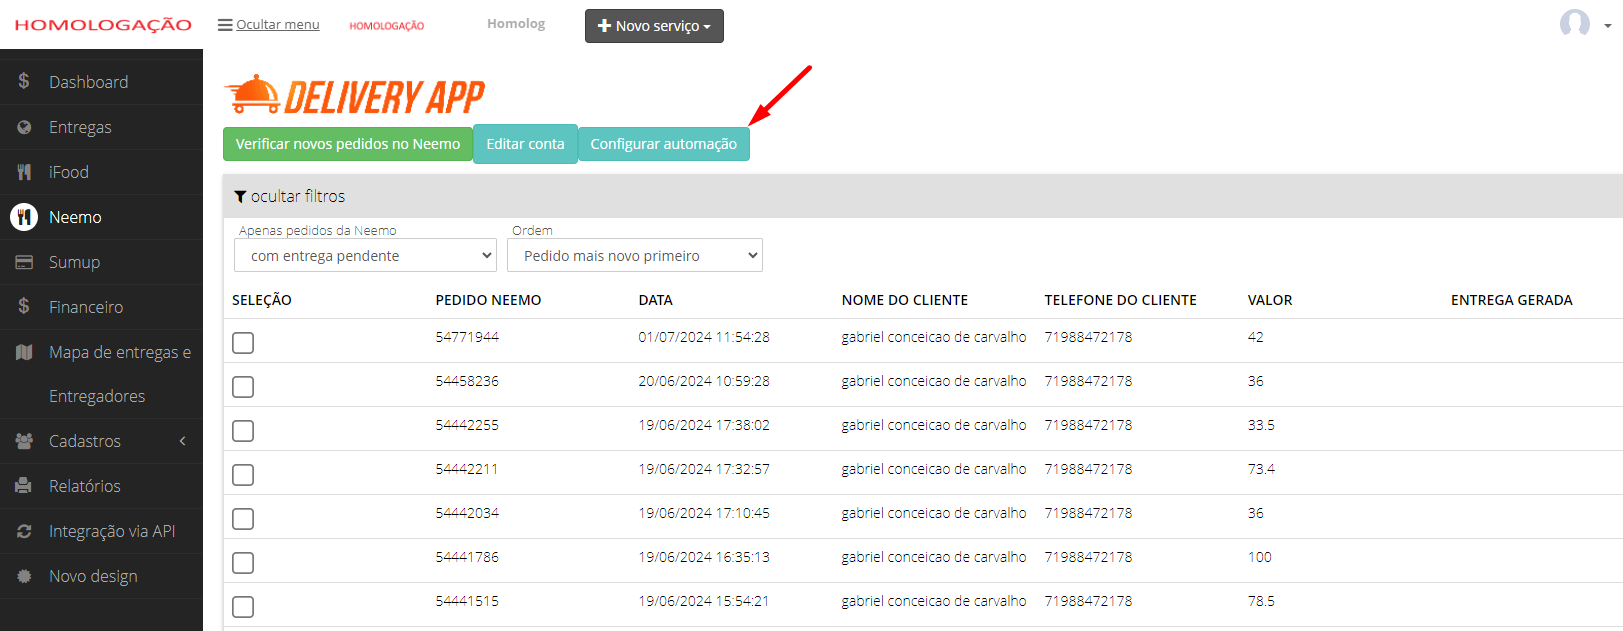Image resolution: width=1623 pixels, height=631 pixels.
Task: Click the filter funnel icon
Action: coord(240,197)
